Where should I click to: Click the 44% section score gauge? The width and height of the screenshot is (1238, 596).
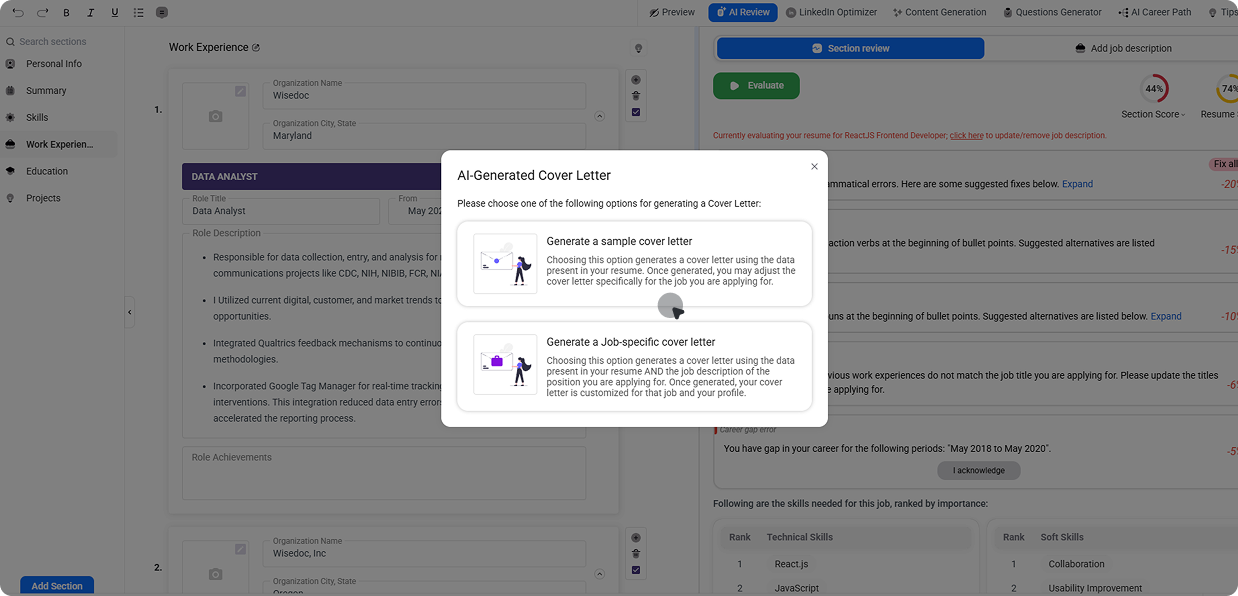pos(1154,88)
